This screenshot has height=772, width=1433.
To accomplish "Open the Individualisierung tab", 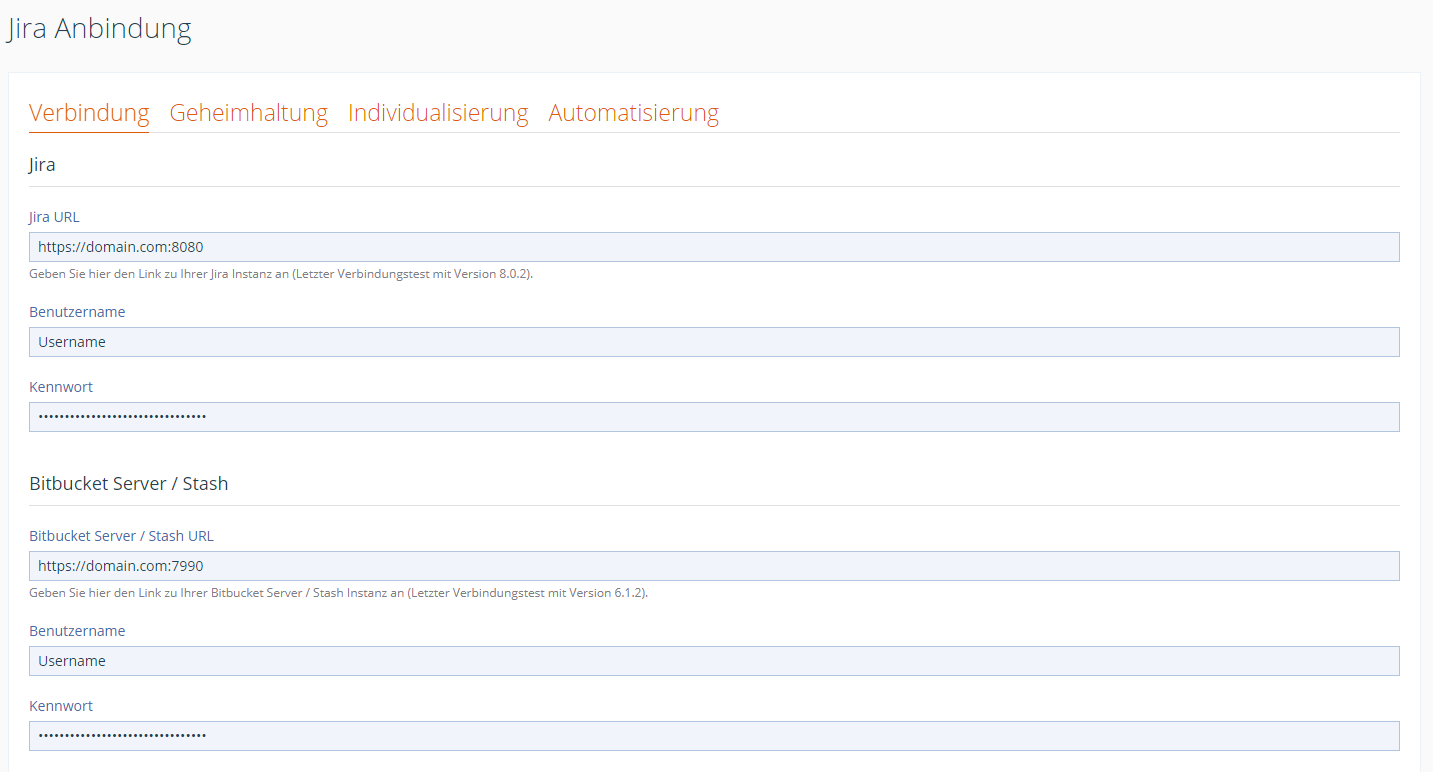I will tap(438, 113).
